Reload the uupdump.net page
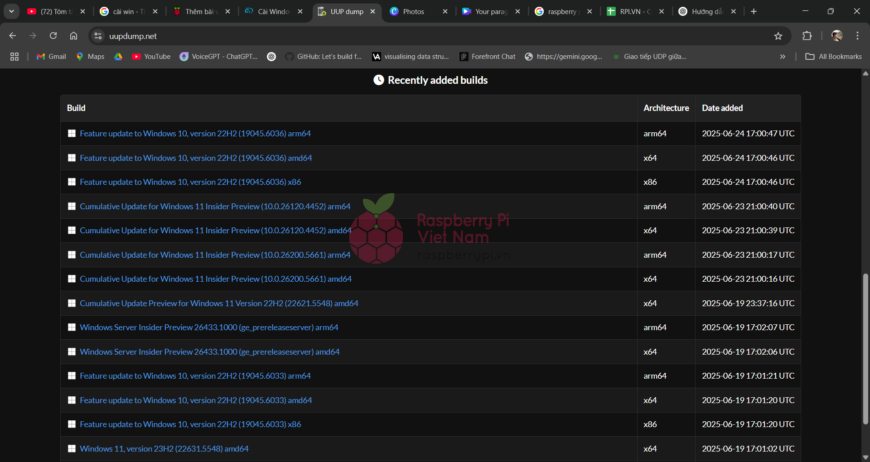 (53, 35)
